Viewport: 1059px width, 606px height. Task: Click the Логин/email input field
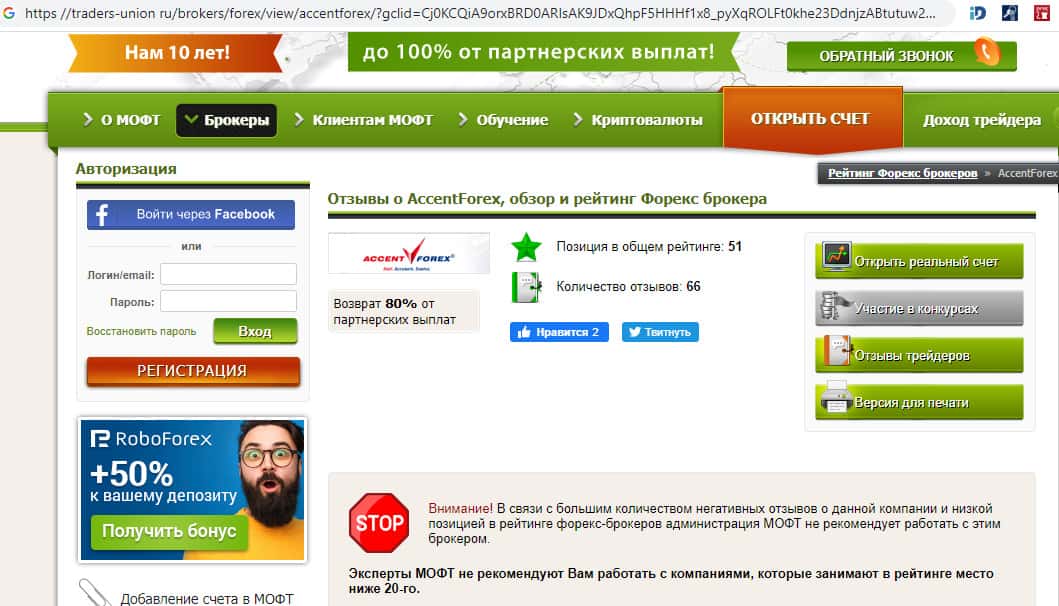click(228, 274)
